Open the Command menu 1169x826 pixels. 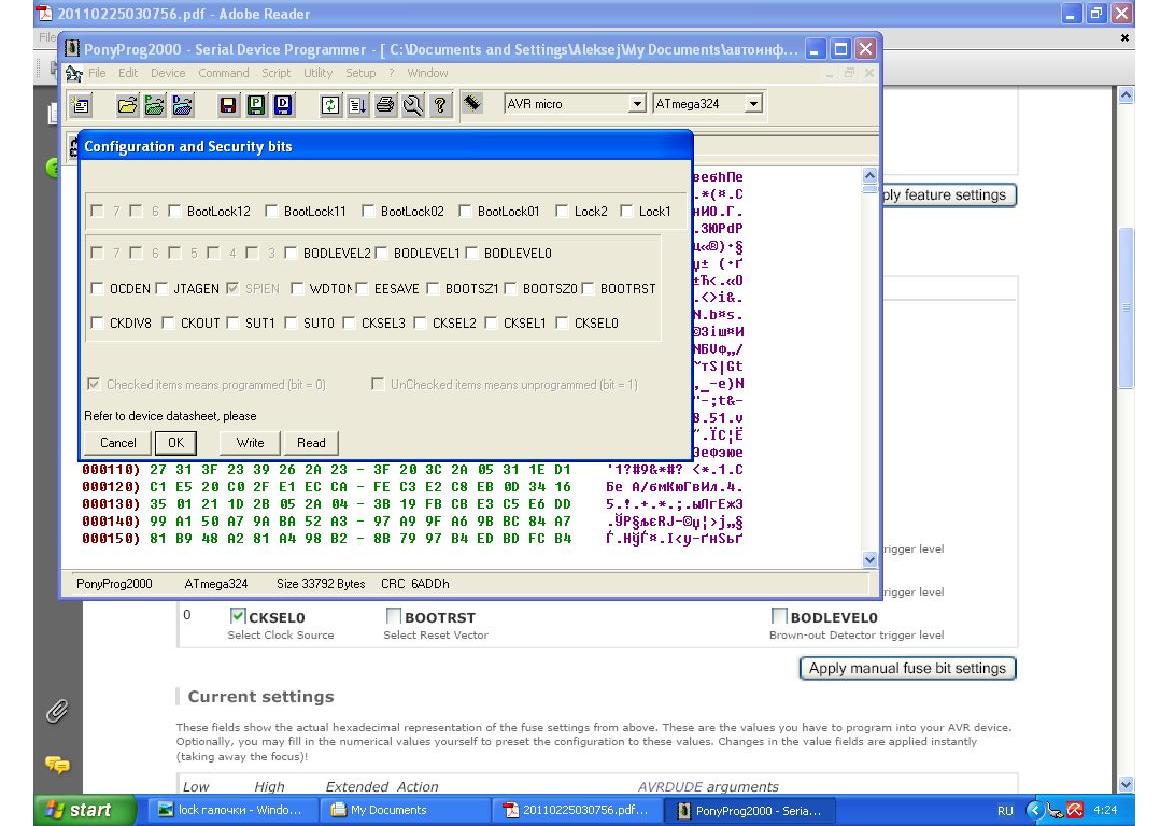(x=223, y=73)
